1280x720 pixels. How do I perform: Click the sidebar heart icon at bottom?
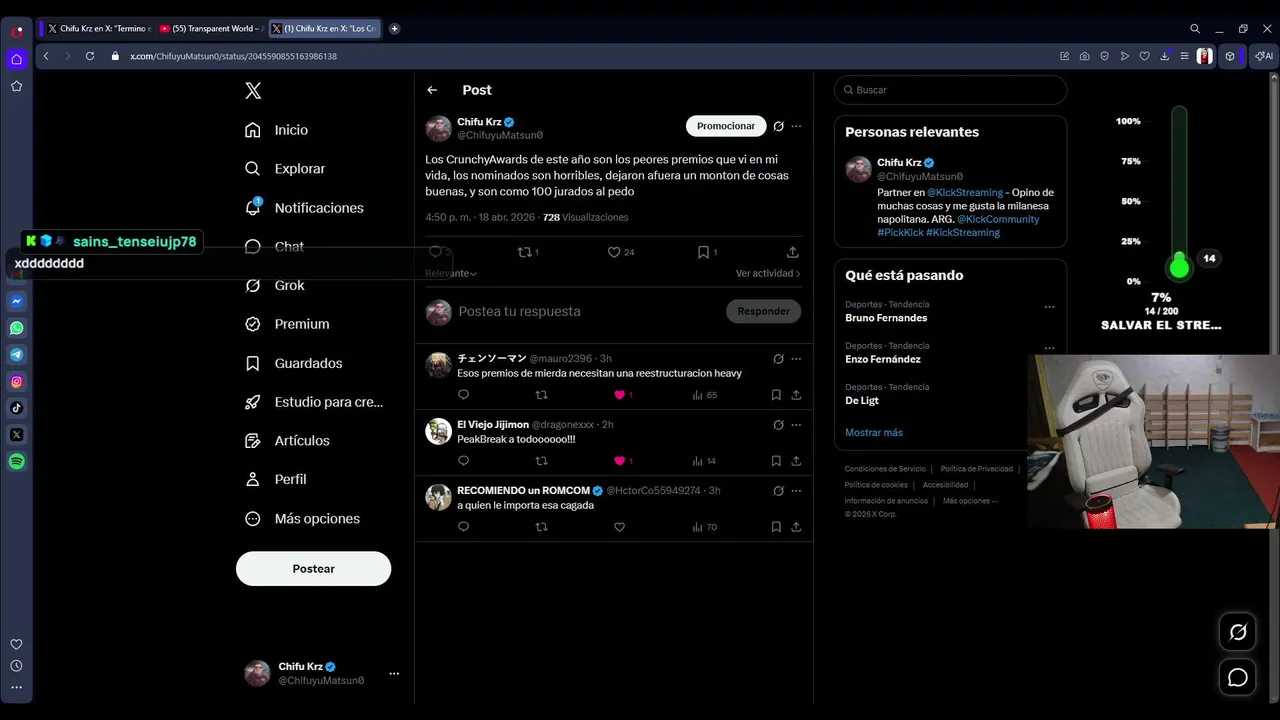coord(16,645)
